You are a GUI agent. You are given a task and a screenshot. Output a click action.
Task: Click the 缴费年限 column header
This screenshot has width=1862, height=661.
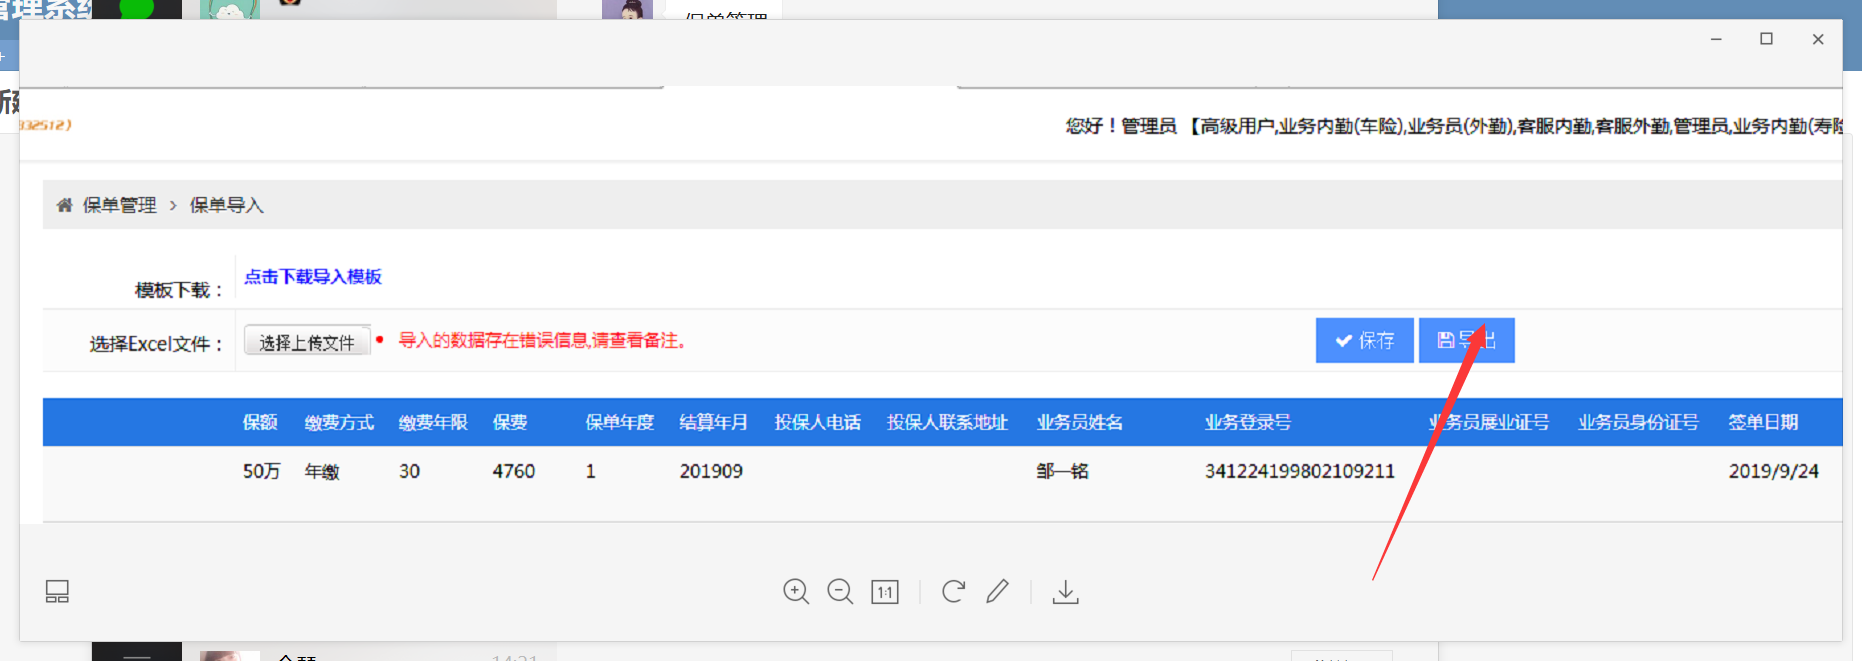433,422
